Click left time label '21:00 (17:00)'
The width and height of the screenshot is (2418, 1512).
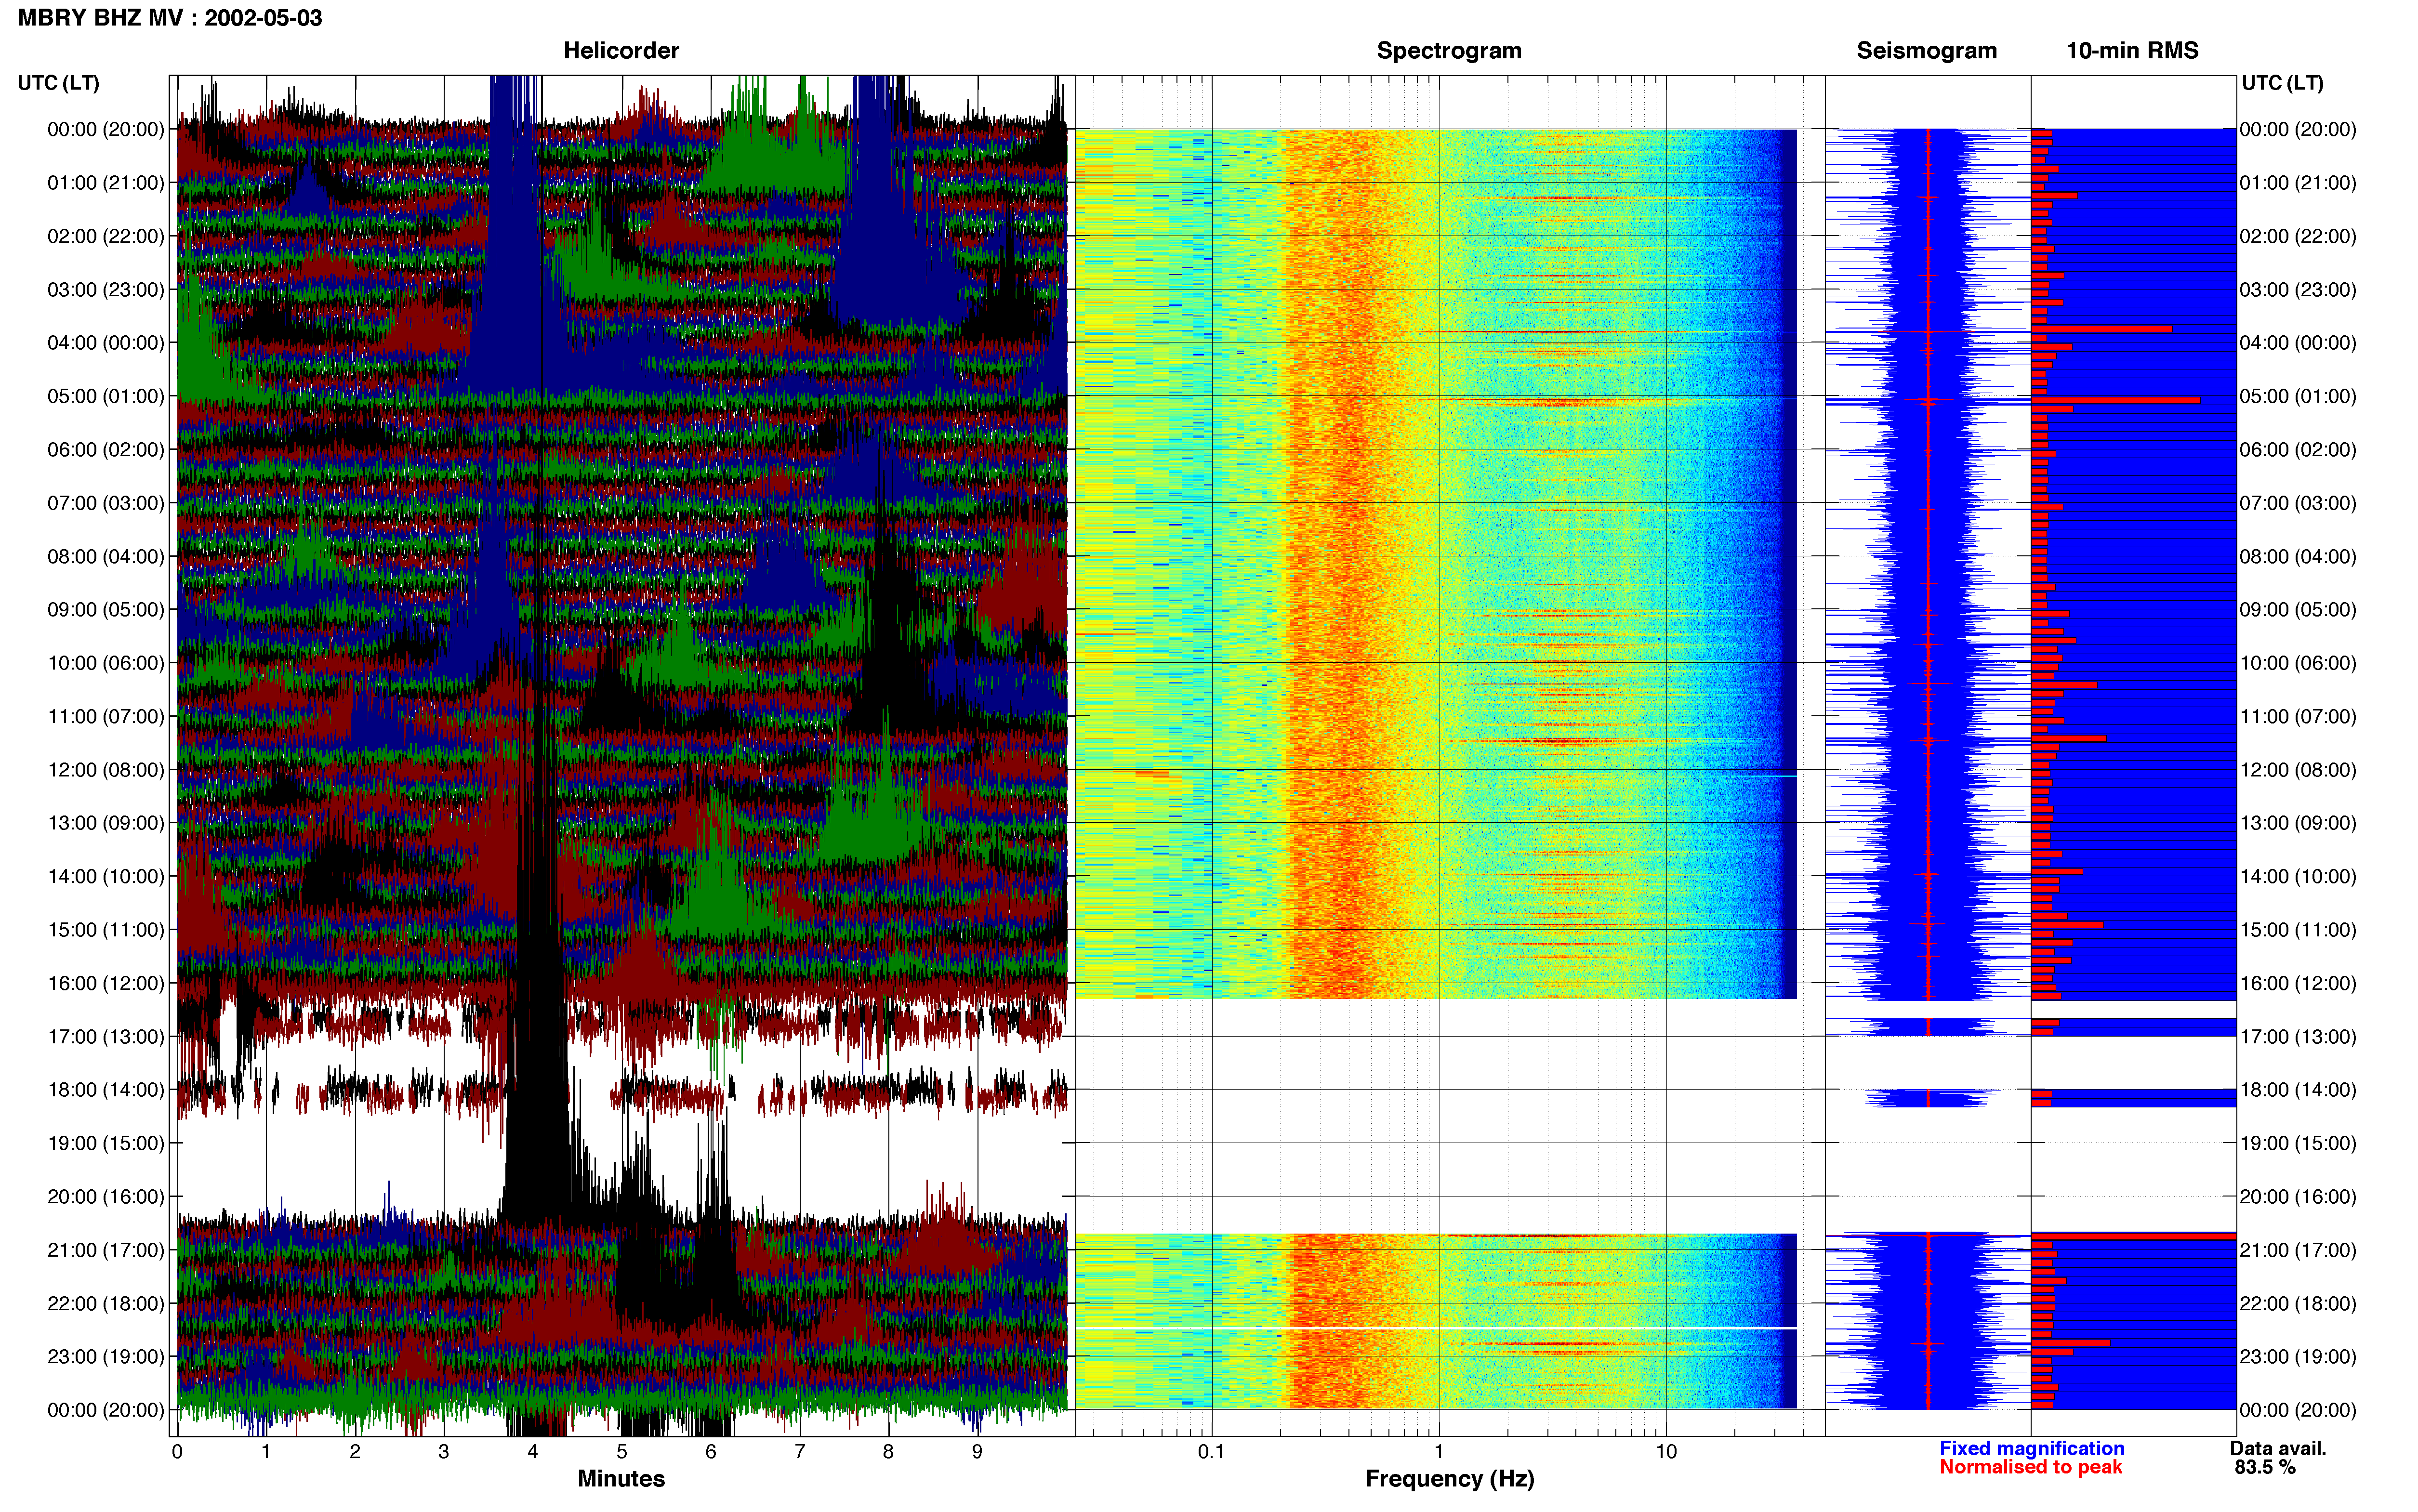(x=106, y=1250)
